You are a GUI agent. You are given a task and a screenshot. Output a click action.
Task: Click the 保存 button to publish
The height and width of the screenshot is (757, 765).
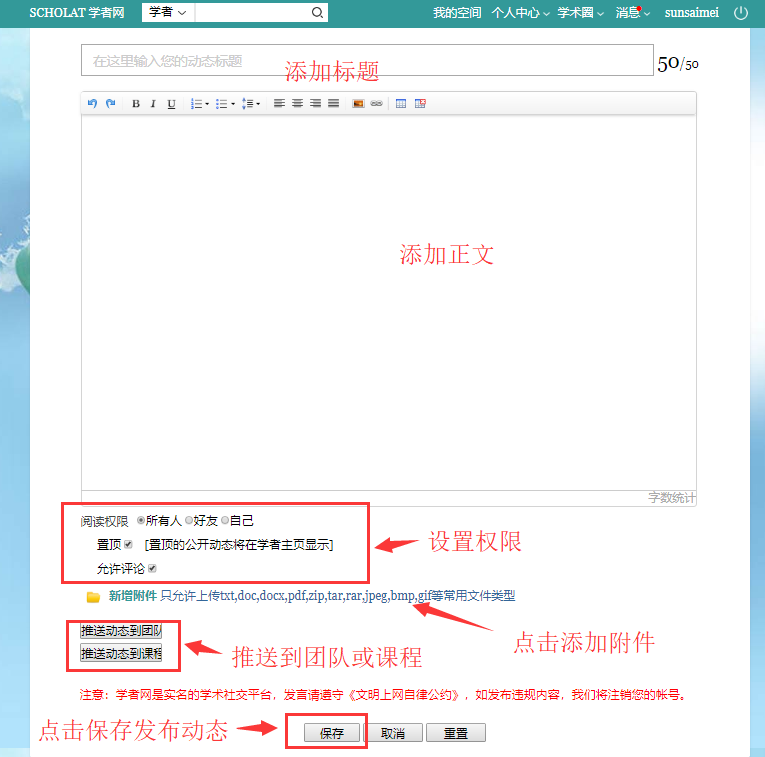(x=332, y=733)
